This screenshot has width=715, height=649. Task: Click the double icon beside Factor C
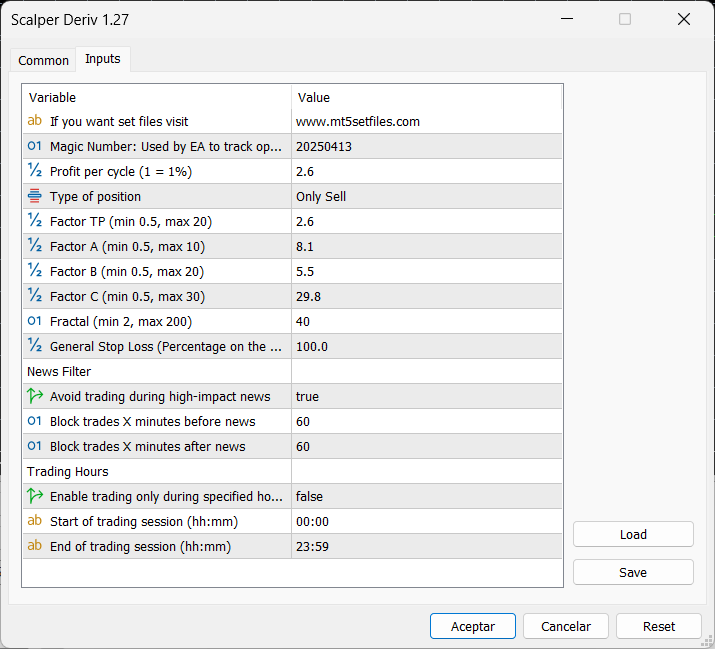[35, 296]
